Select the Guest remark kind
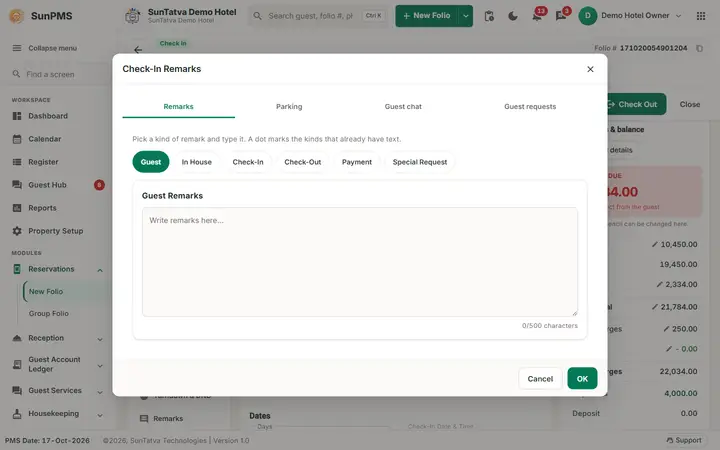 151,162
